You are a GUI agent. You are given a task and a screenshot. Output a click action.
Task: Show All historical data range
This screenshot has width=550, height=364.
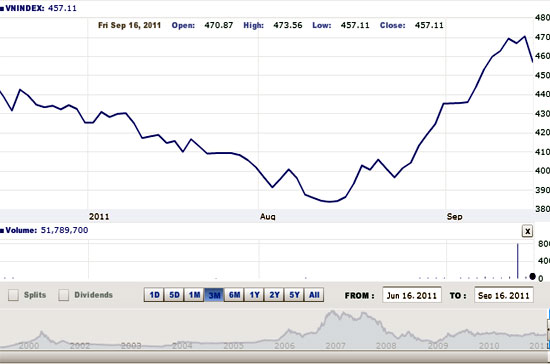[314, 295]
